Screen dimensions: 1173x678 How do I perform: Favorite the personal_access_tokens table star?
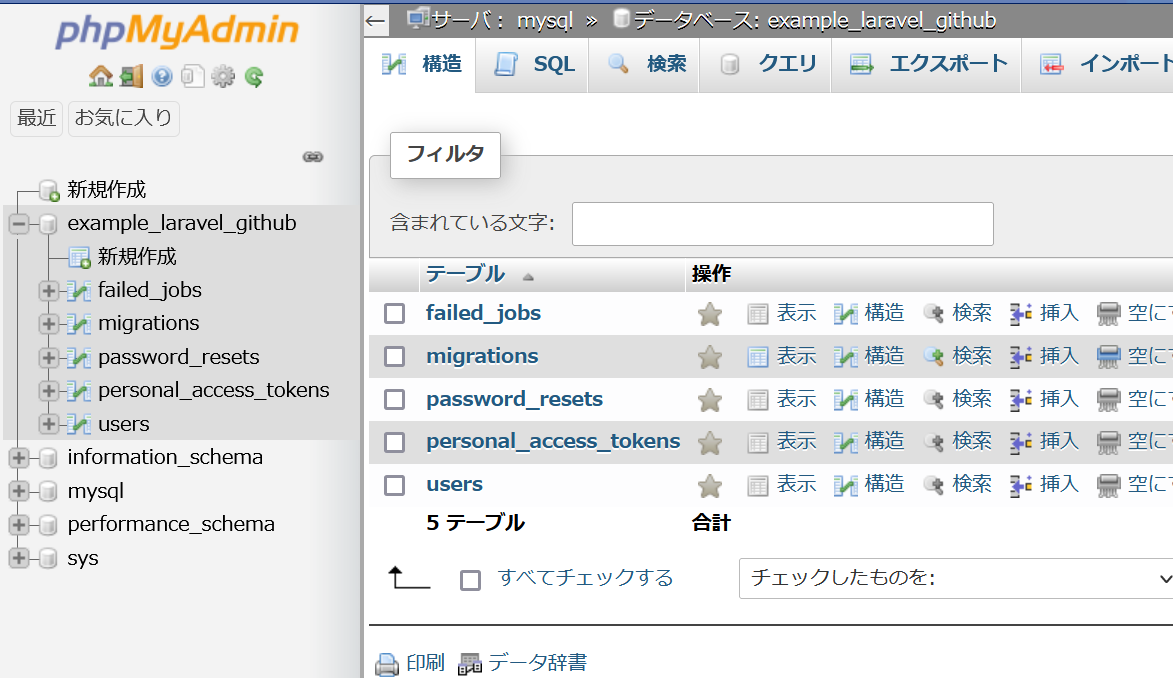pos(710,443)
